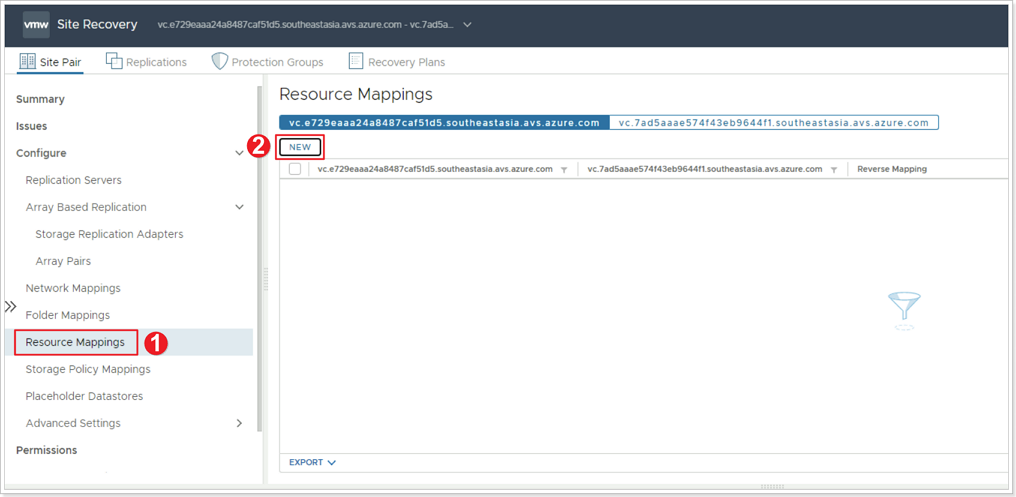The image size is (1016, 497).
Task: Click the Recovery Plans document icon
Action: point(356,62)
